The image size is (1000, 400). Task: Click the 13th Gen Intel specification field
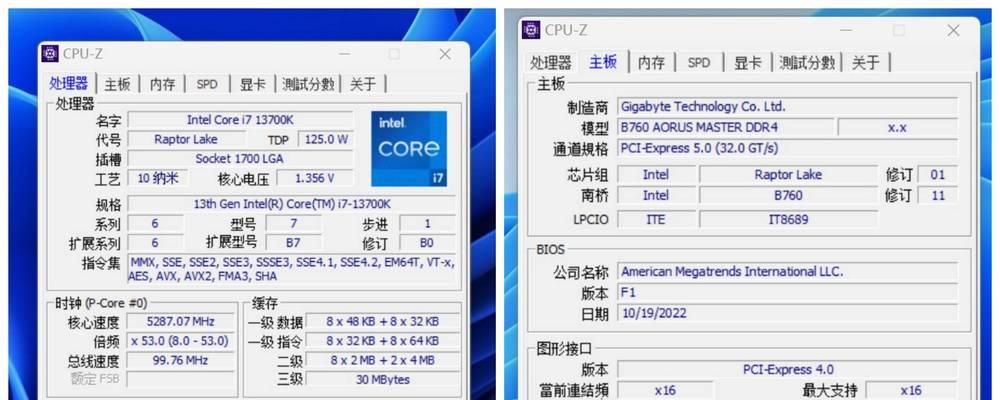coord(292,204)
